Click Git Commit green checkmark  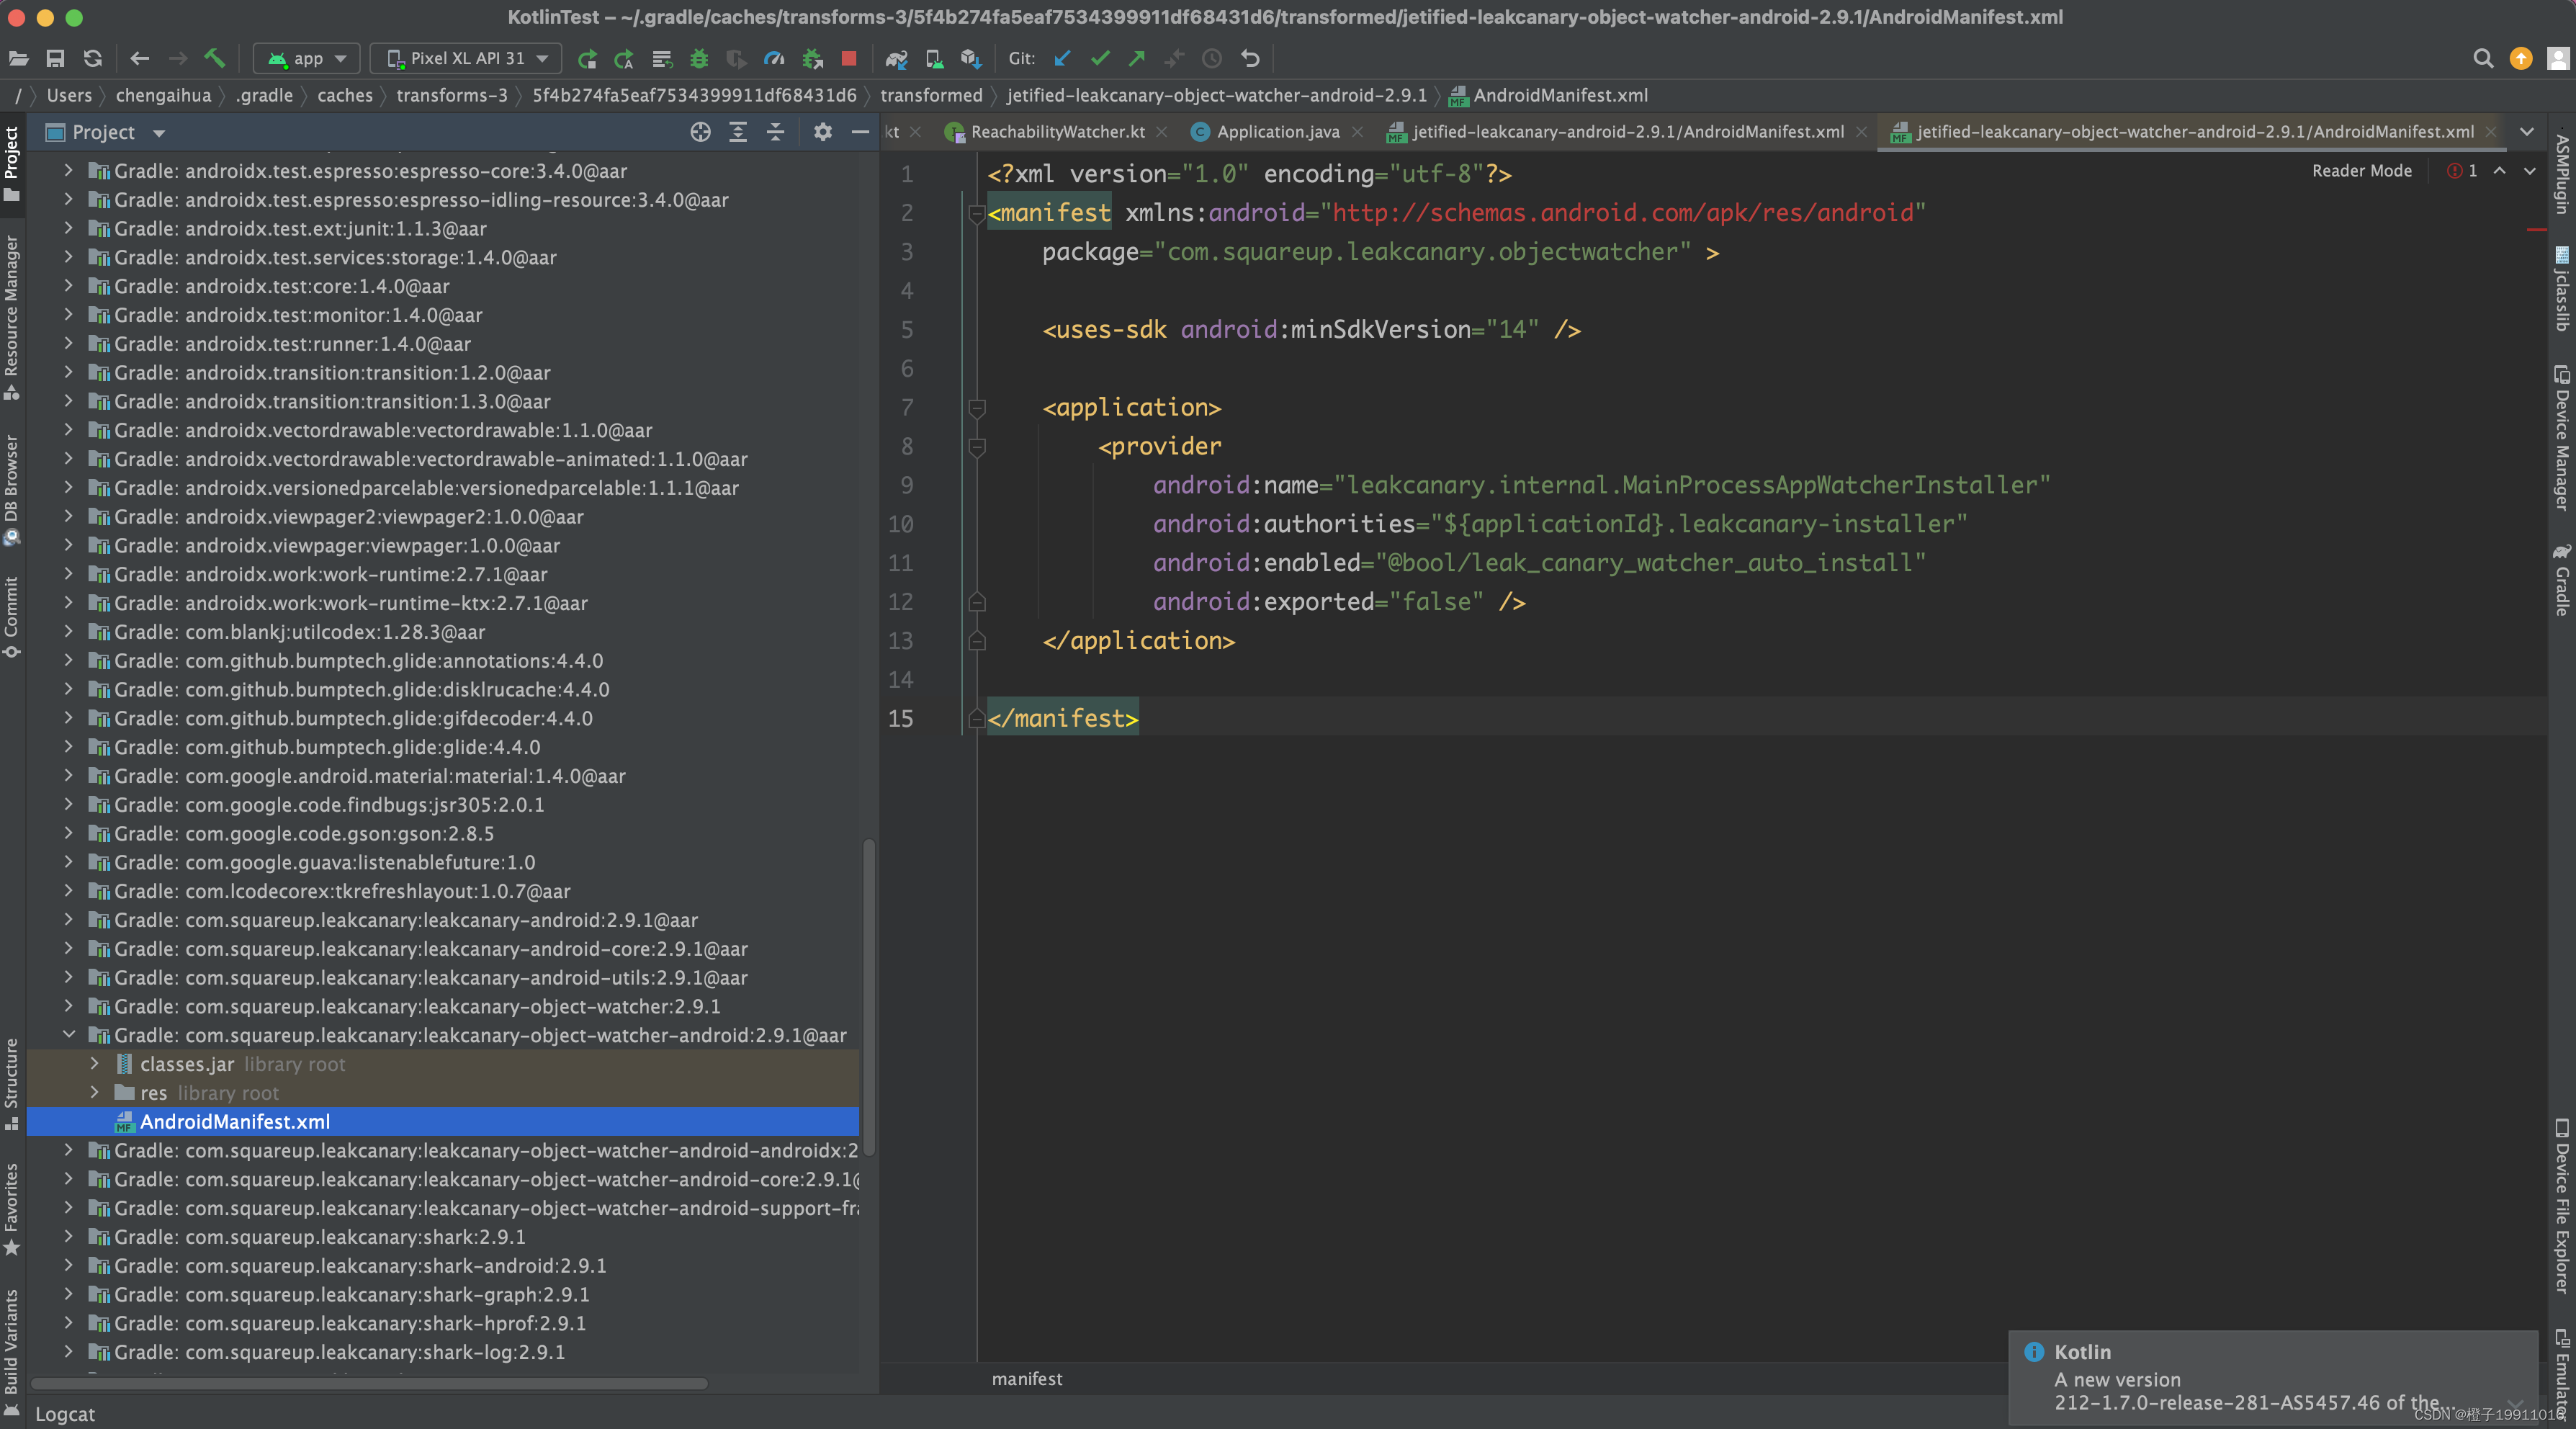(x=1100, y=59)
